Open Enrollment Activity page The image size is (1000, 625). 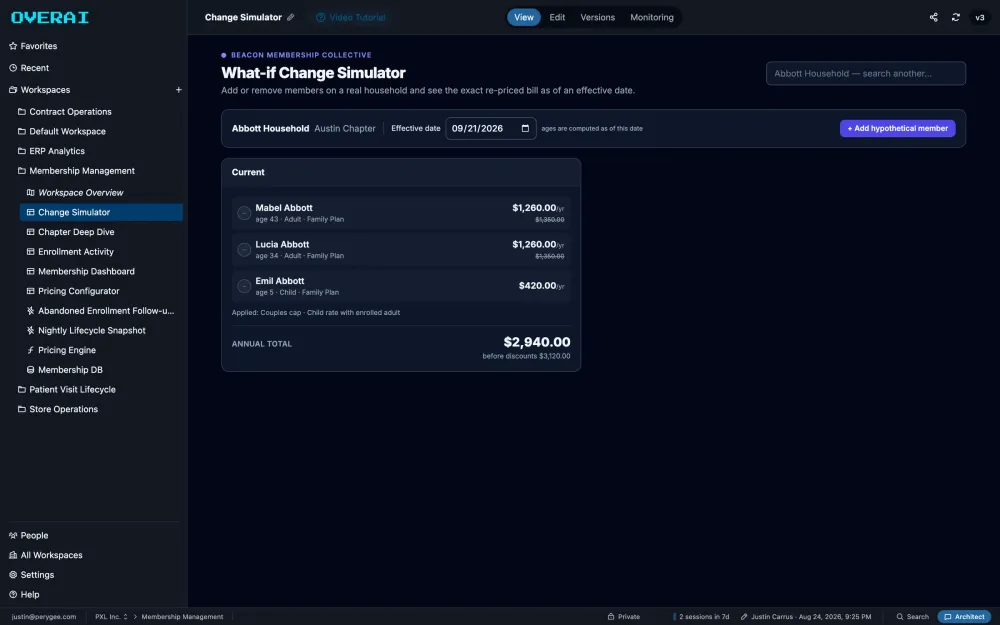(x=70, y=252)
